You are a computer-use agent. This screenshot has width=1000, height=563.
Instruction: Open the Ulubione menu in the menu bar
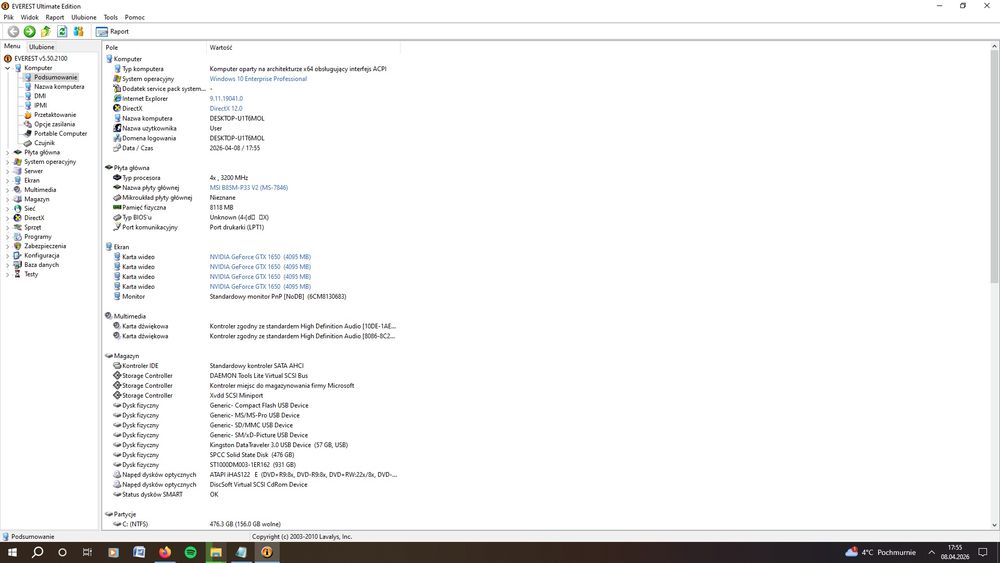point(84,17)
